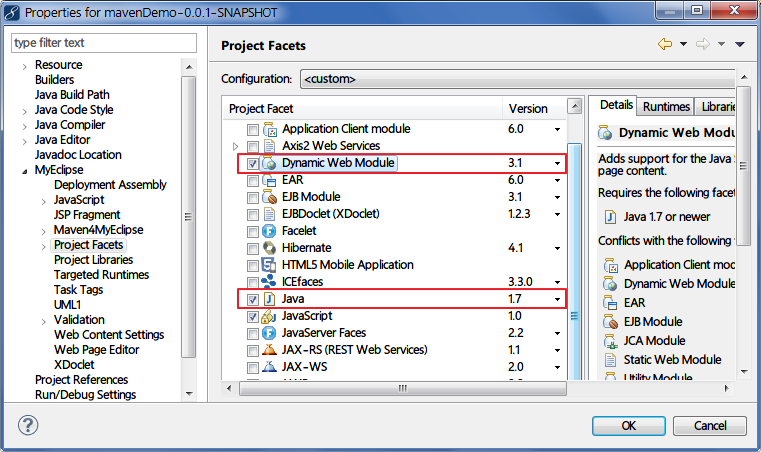Screen dimensions: 761x452
Task: Expand the Axis2 Web Services node
Action: click(x=235, y=146)
